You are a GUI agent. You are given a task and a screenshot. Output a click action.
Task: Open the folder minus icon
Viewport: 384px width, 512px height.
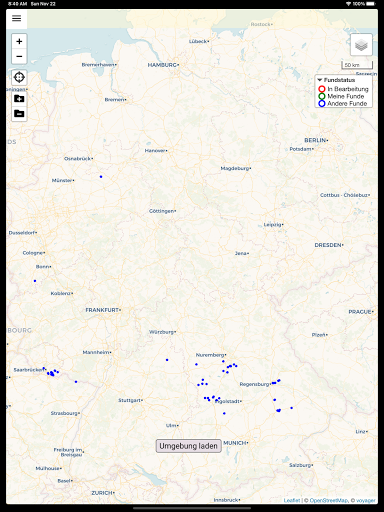pos(19,114)
